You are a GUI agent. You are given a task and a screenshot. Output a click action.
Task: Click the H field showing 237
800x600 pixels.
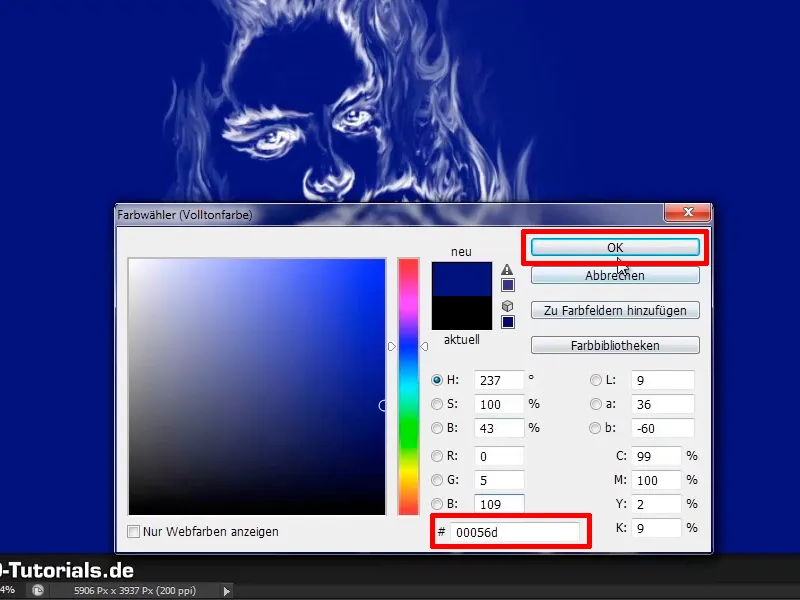(x=499, y=380)
